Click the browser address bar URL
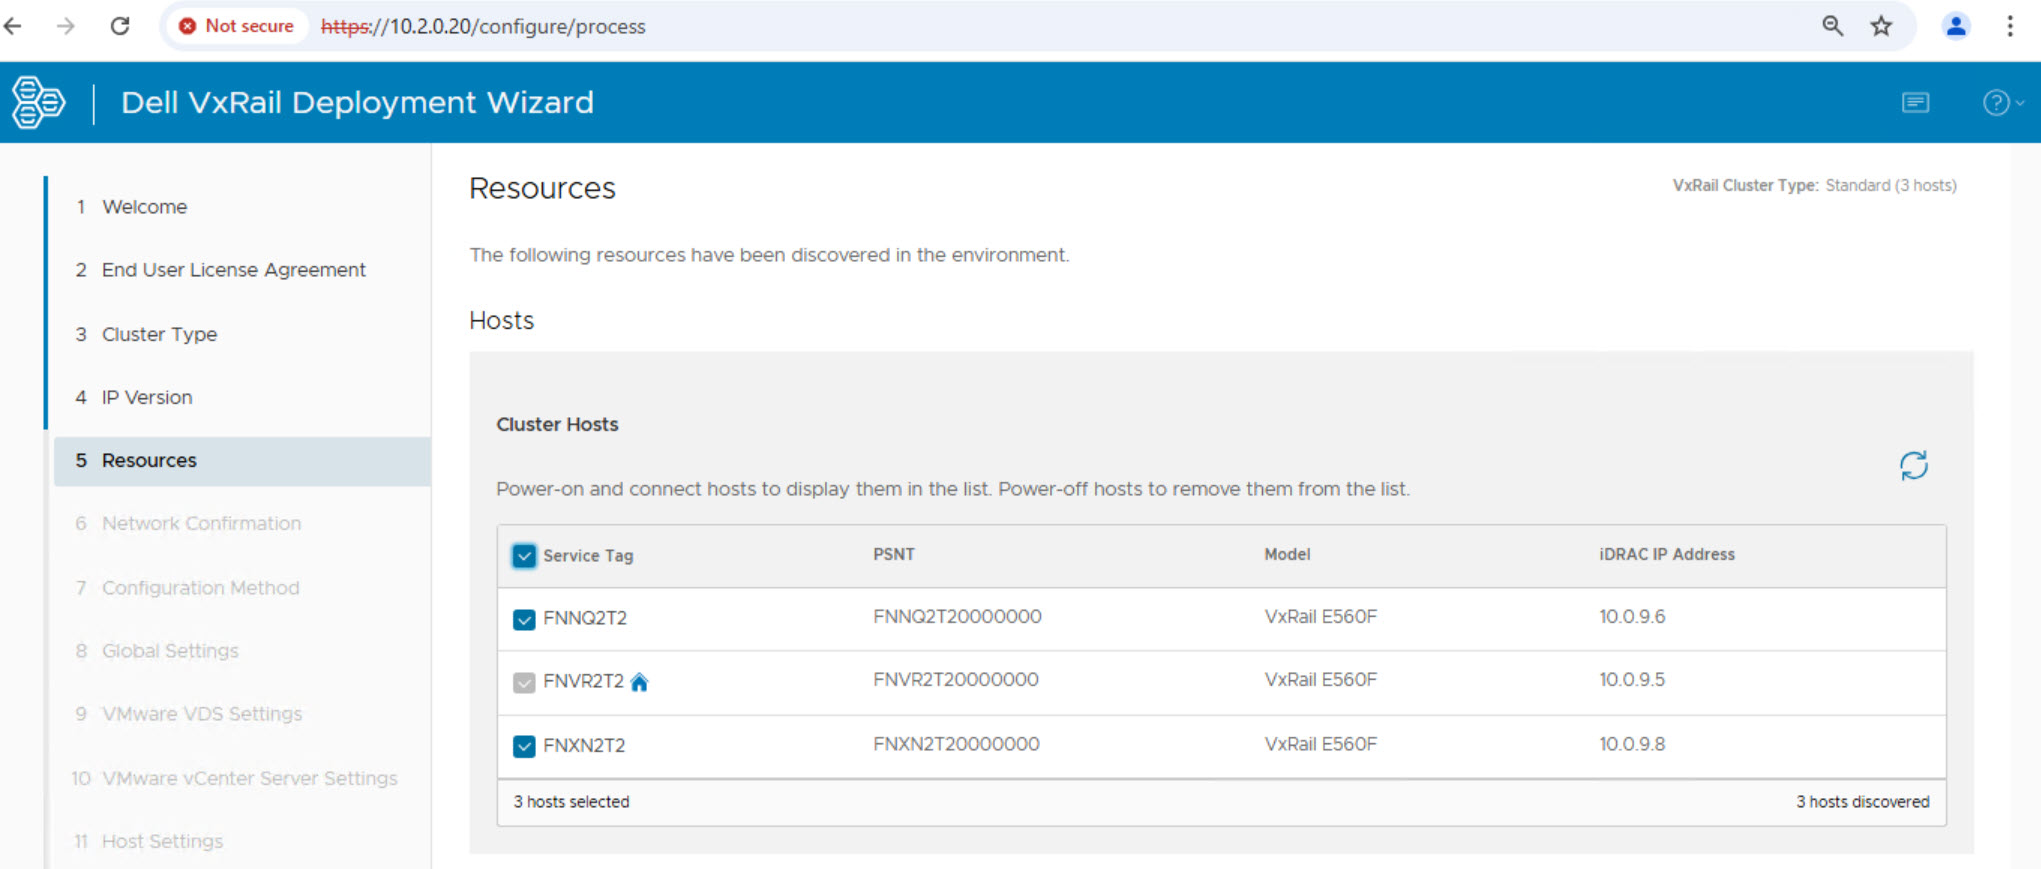Screen dimensions: 2041x869 483,27
